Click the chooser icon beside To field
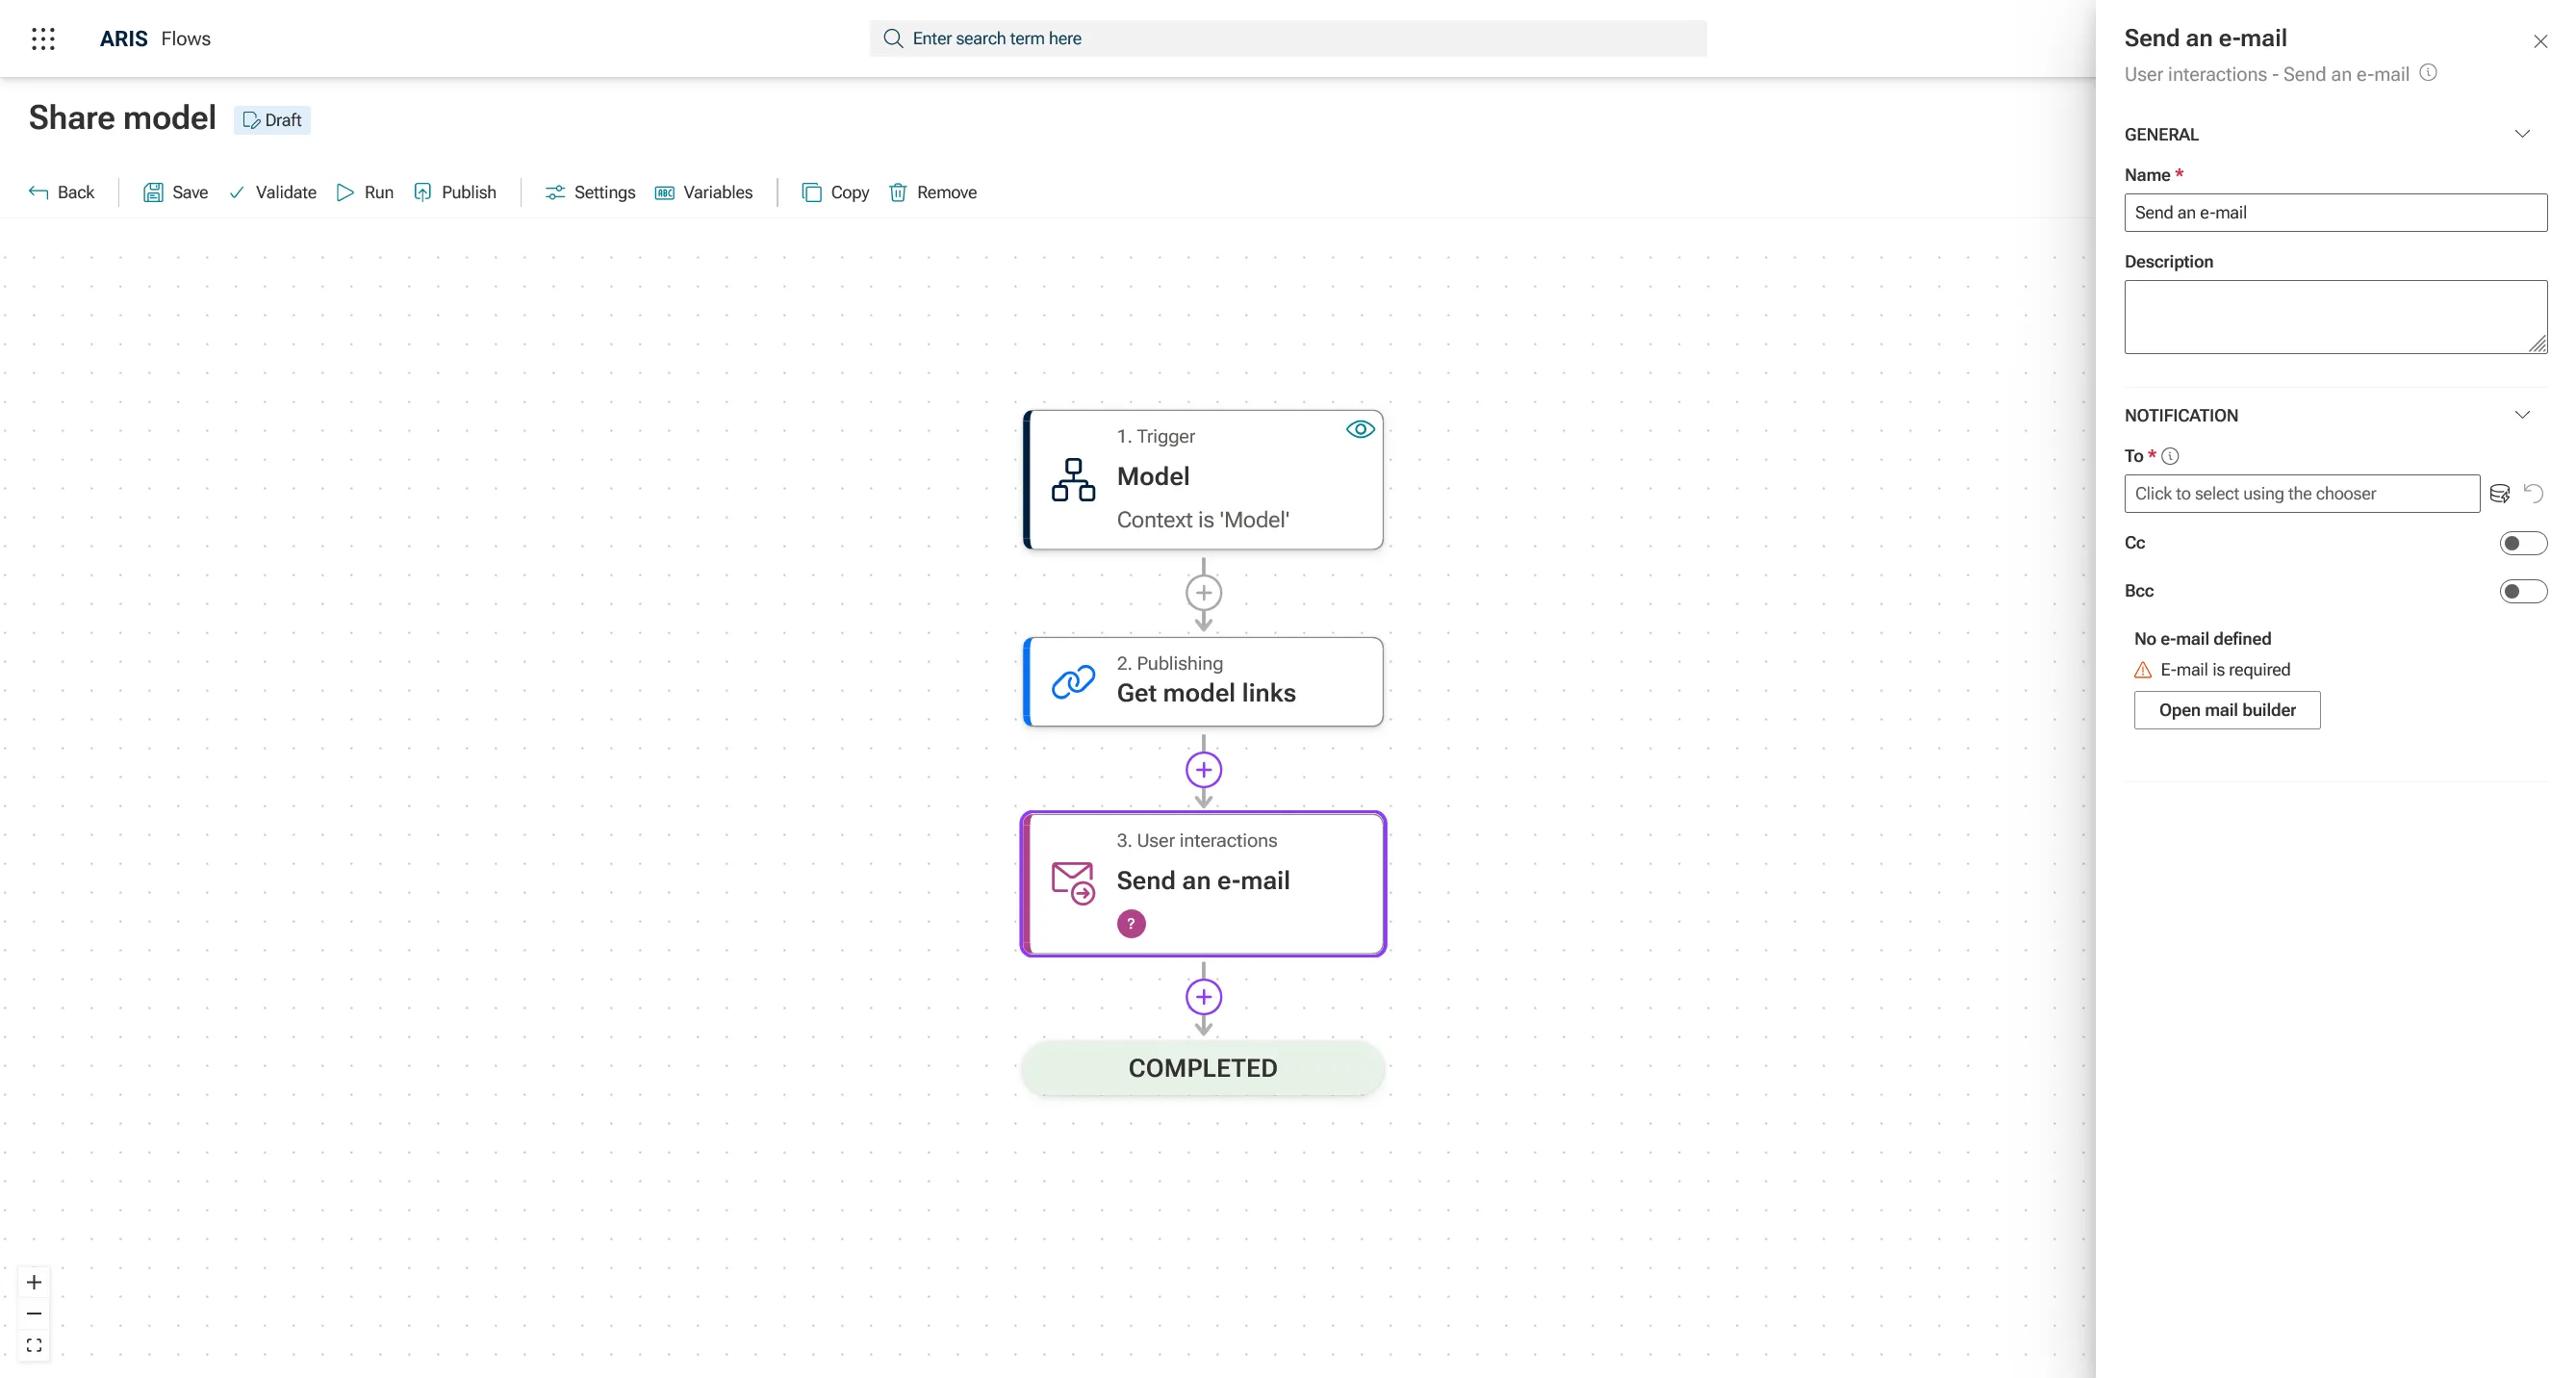This screenshot has height=1378, width=2576. coord(2499,494)
